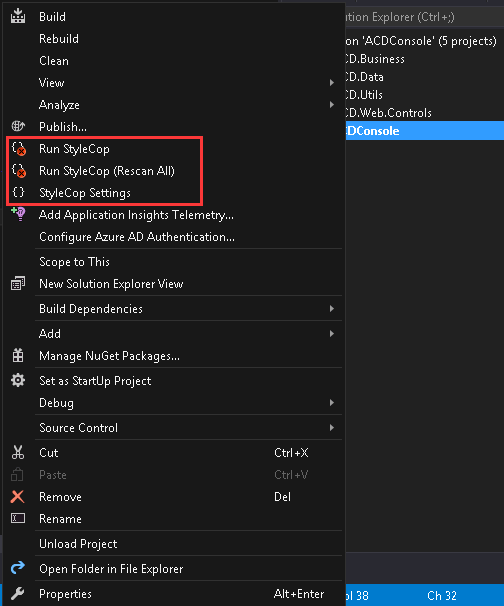This screenshot has height=606, width=504.
Task: Click the Publish globe icon
Action: point(18,126)
